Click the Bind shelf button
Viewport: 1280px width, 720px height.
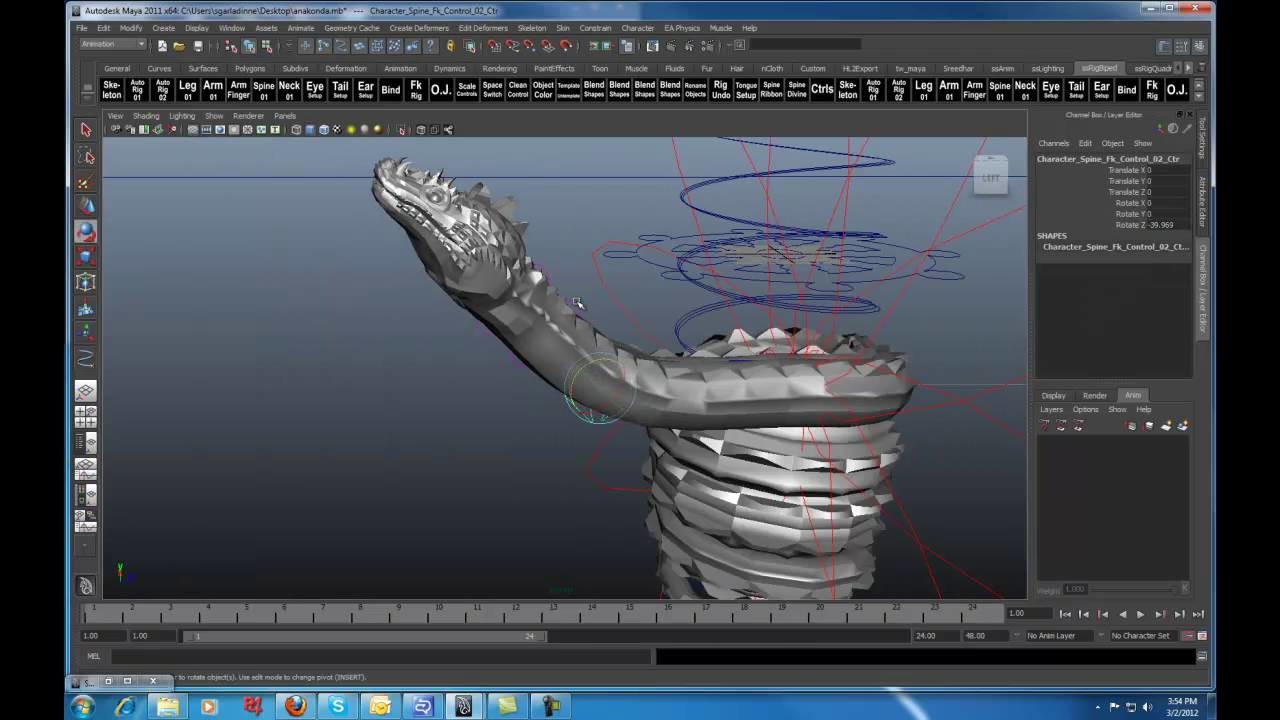coord(390,90)
